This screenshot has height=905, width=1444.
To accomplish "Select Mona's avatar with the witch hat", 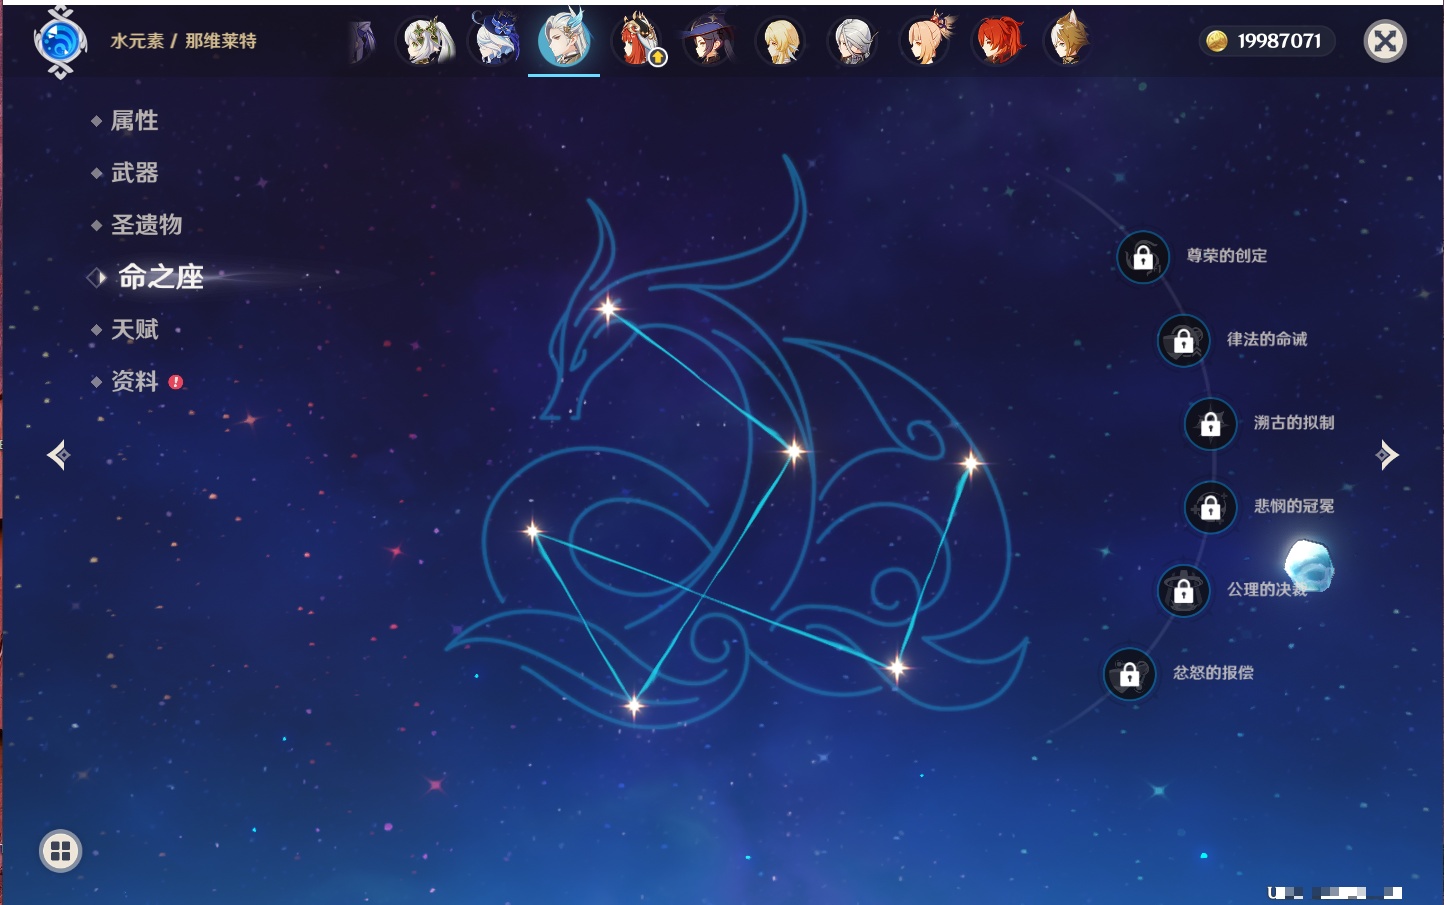I will coord(709,41).
